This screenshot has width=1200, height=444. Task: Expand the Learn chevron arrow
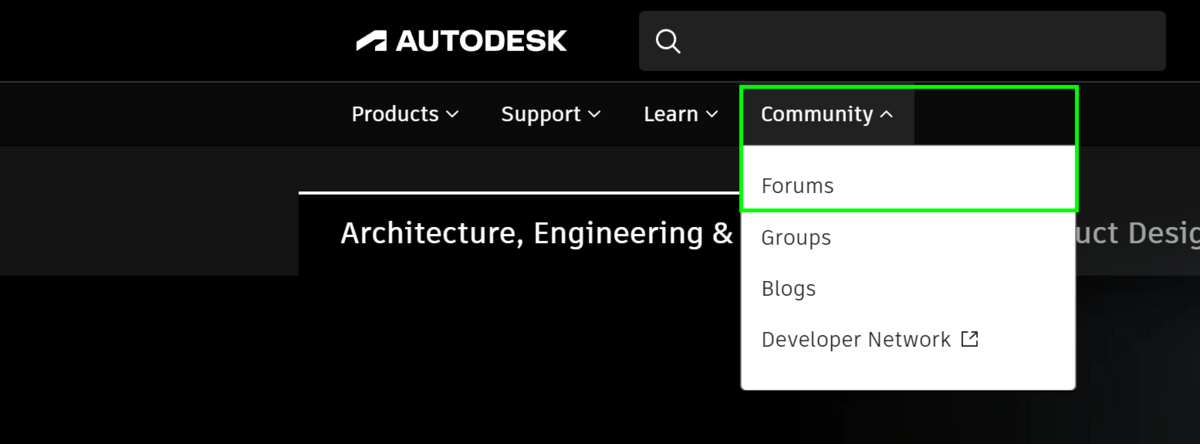(712, 115)
